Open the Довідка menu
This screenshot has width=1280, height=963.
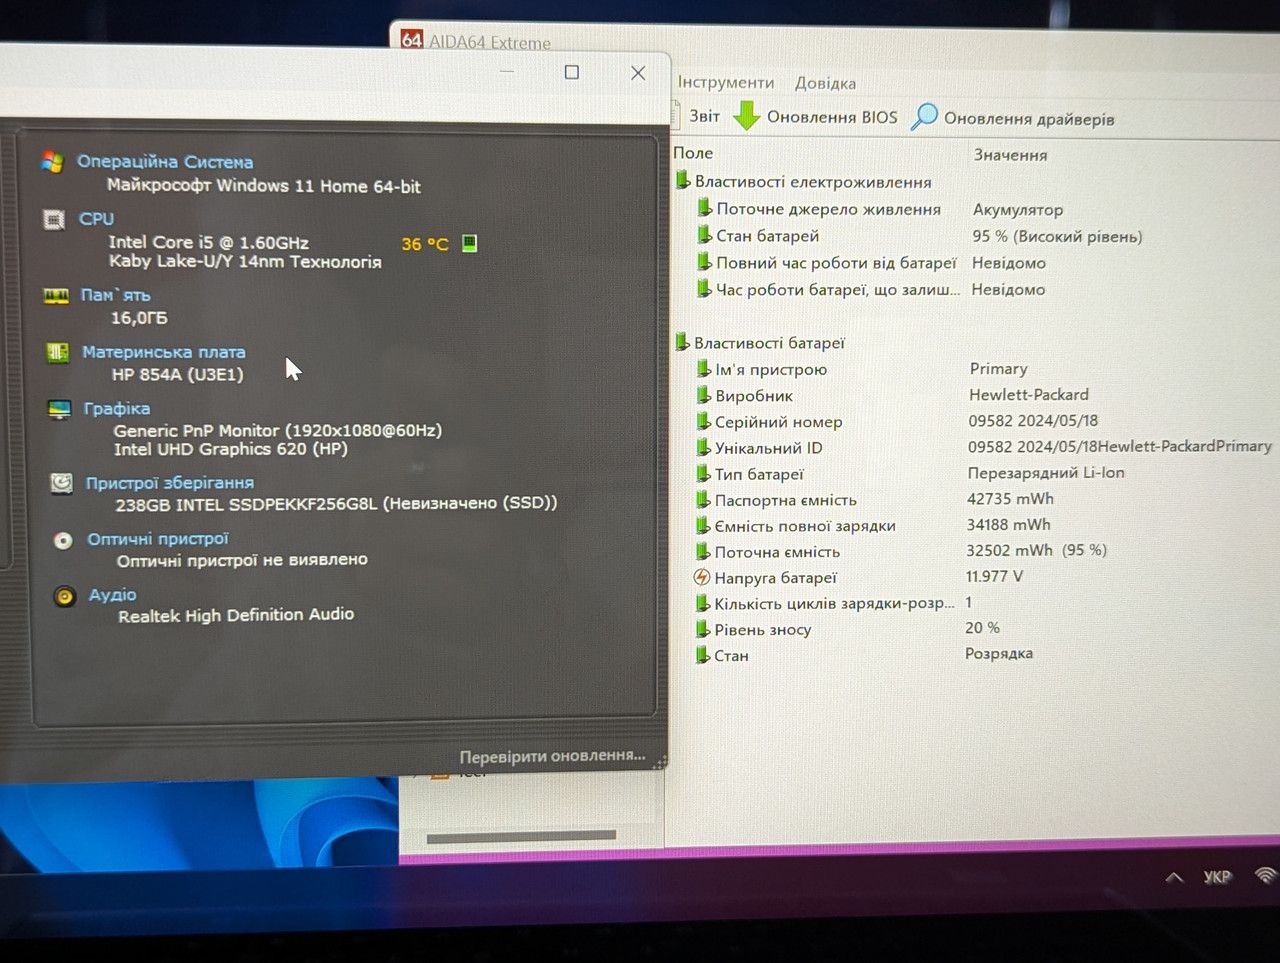coord(825,83)
